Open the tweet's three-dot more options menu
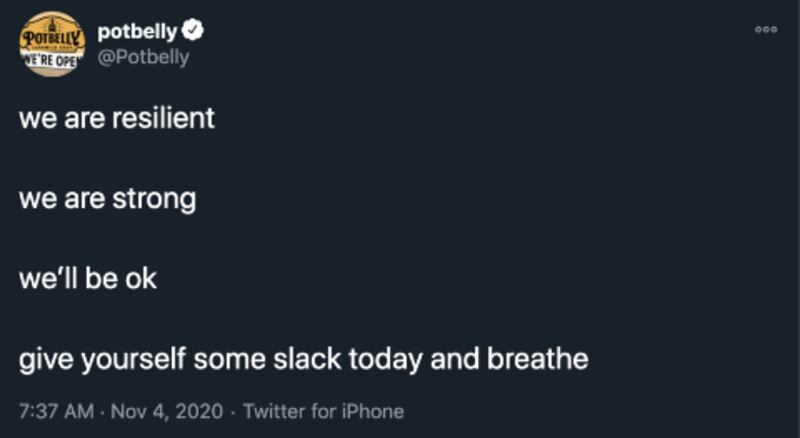The width and height of the screenshot is (800, 438). point(765,30)
